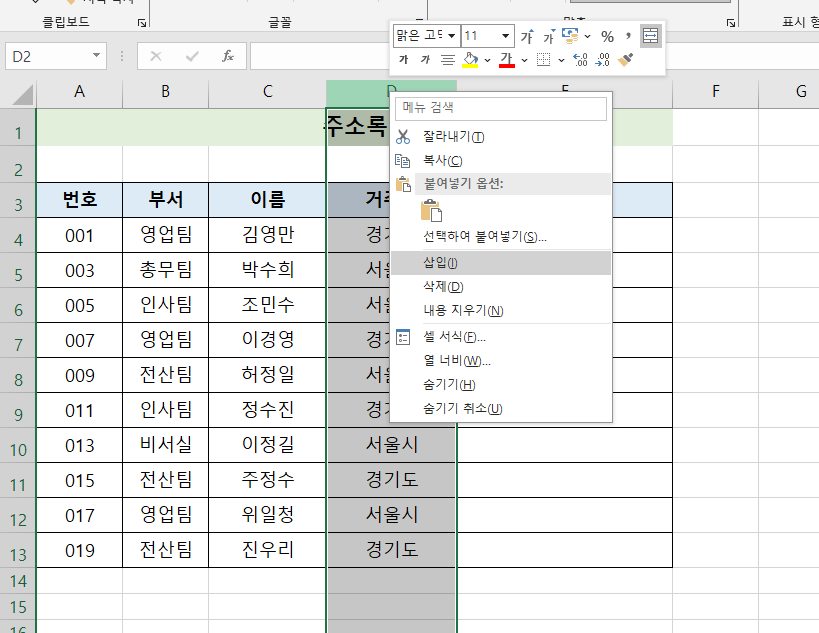Viewport: 819px width, 633px height.
Task: Select column G header
Action: (789, 92)
